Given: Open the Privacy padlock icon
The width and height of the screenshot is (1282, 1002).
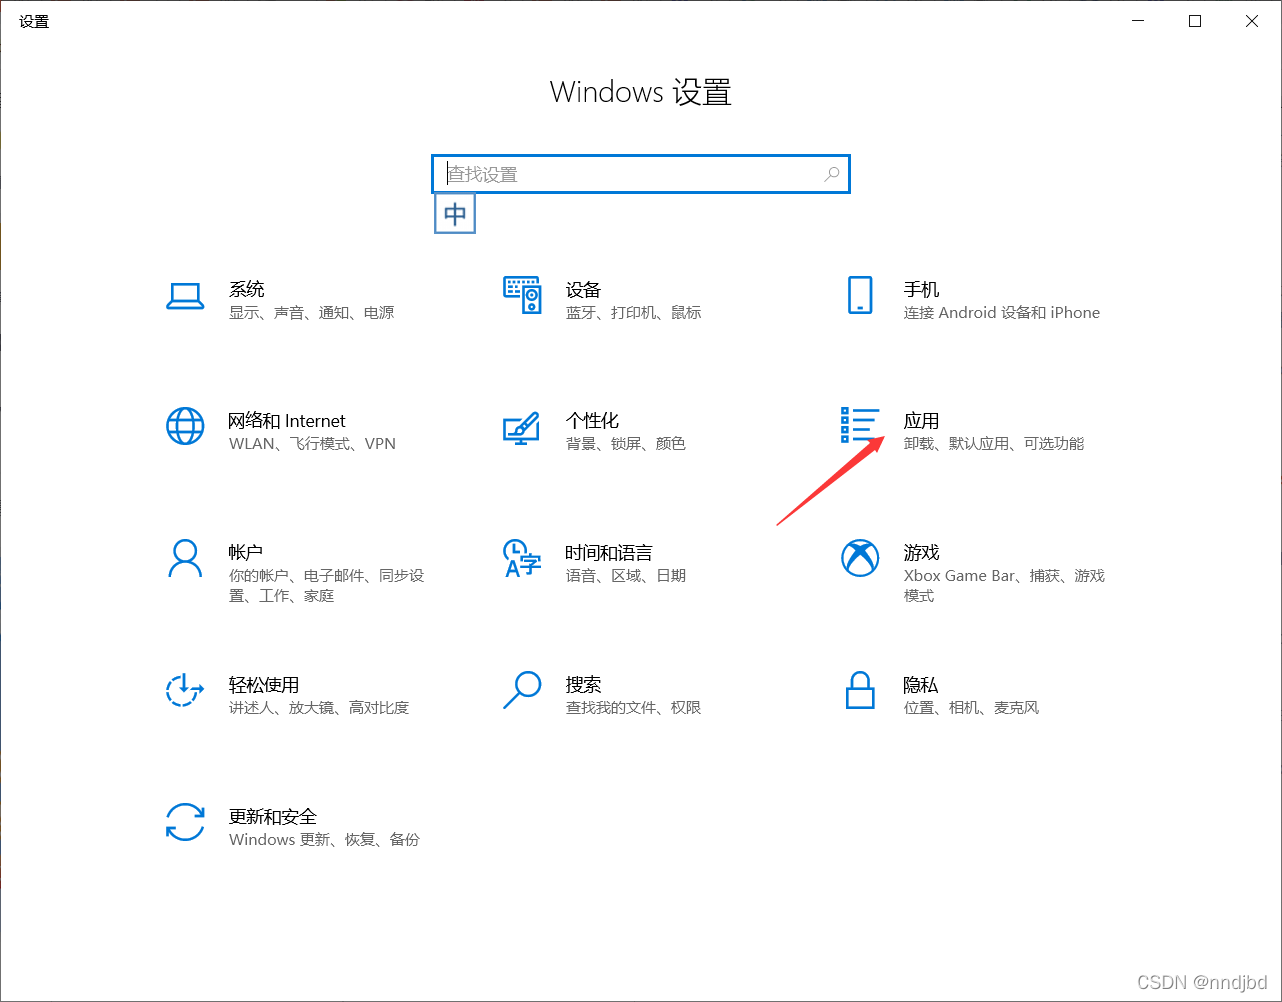Looking at the screenshot, I should 860,690.
